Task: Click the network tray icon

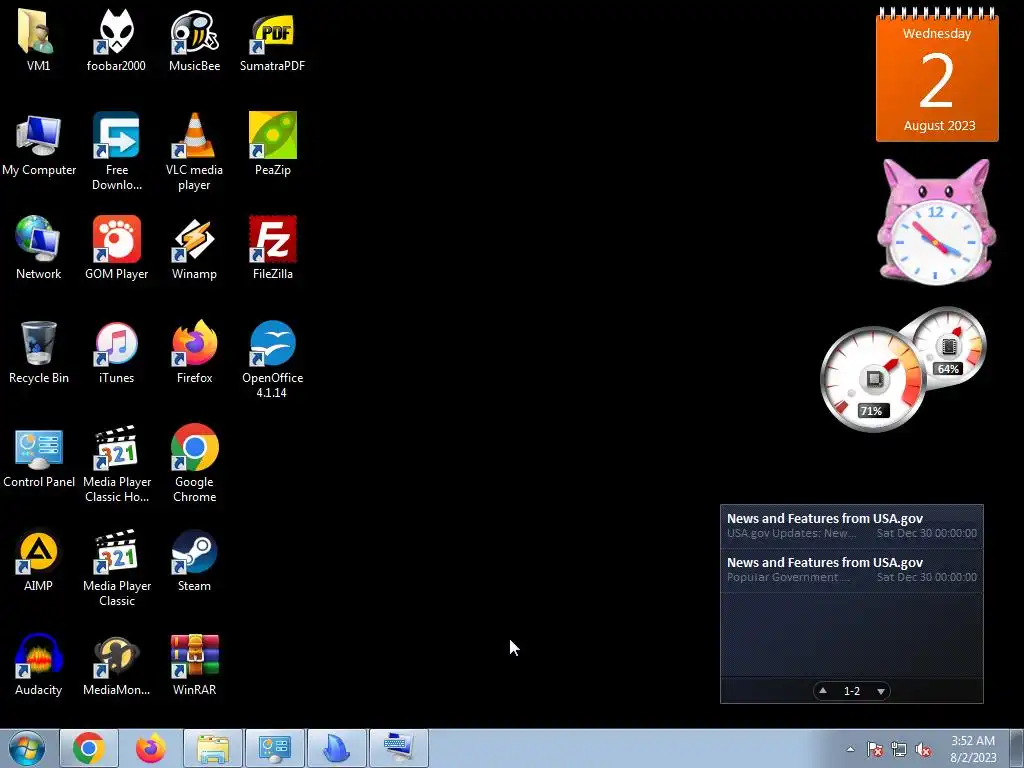Action: point(899,749)
